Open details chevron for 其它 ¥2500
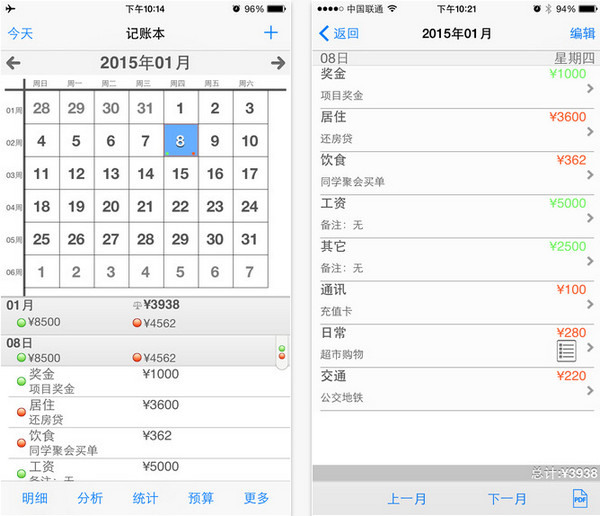The height and width of the screenshot is (516, 600). point(590,261)
